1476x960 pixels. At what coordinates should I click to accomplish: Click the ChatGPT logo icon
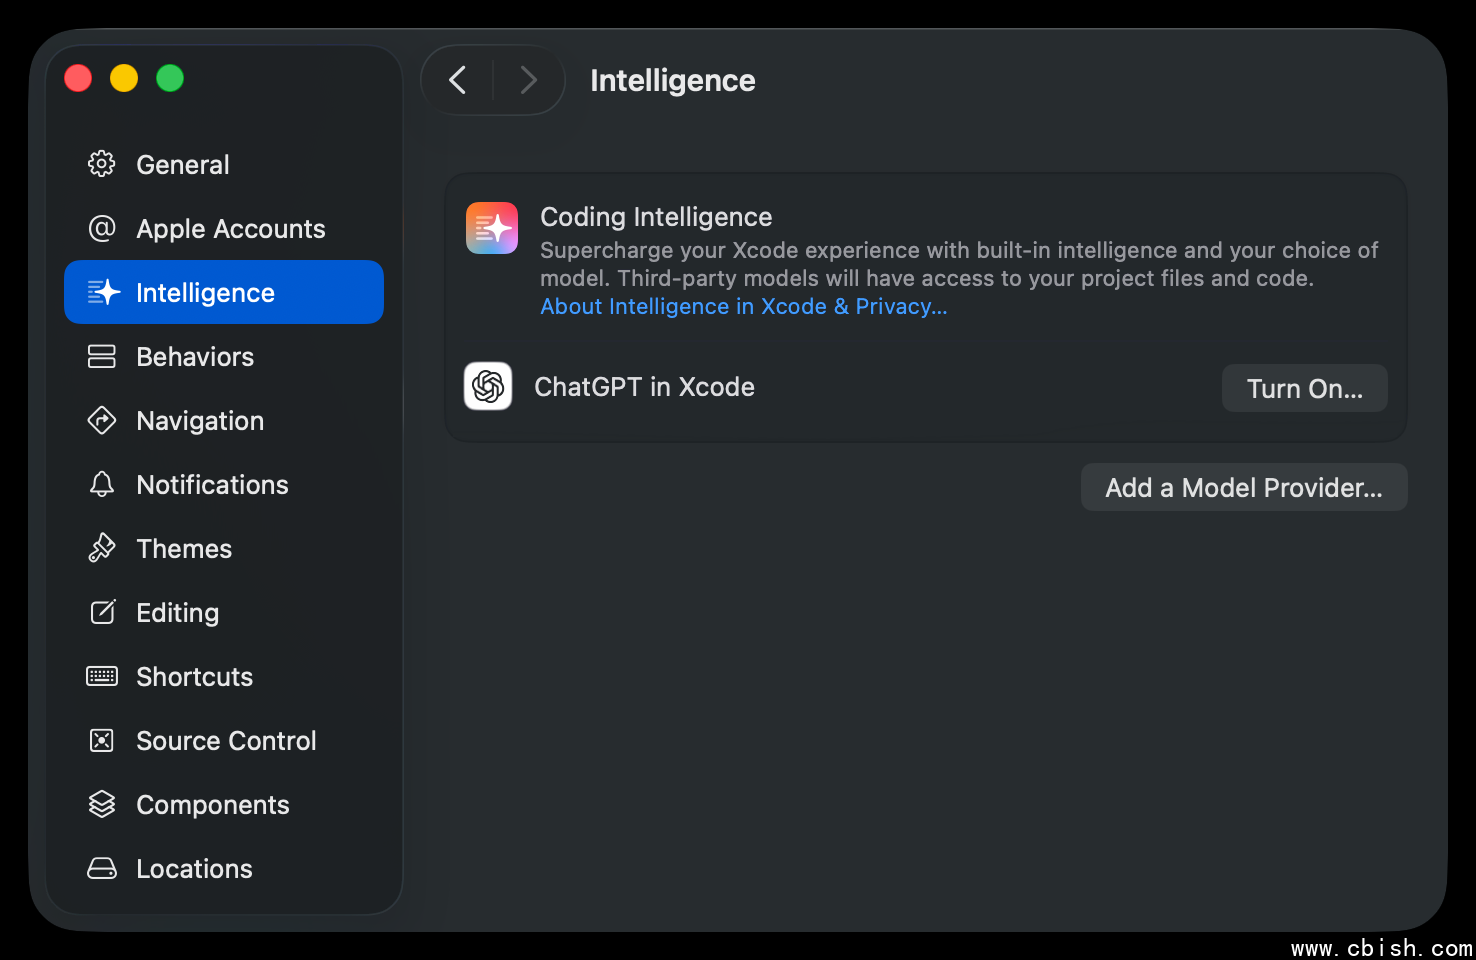point(488,386)
